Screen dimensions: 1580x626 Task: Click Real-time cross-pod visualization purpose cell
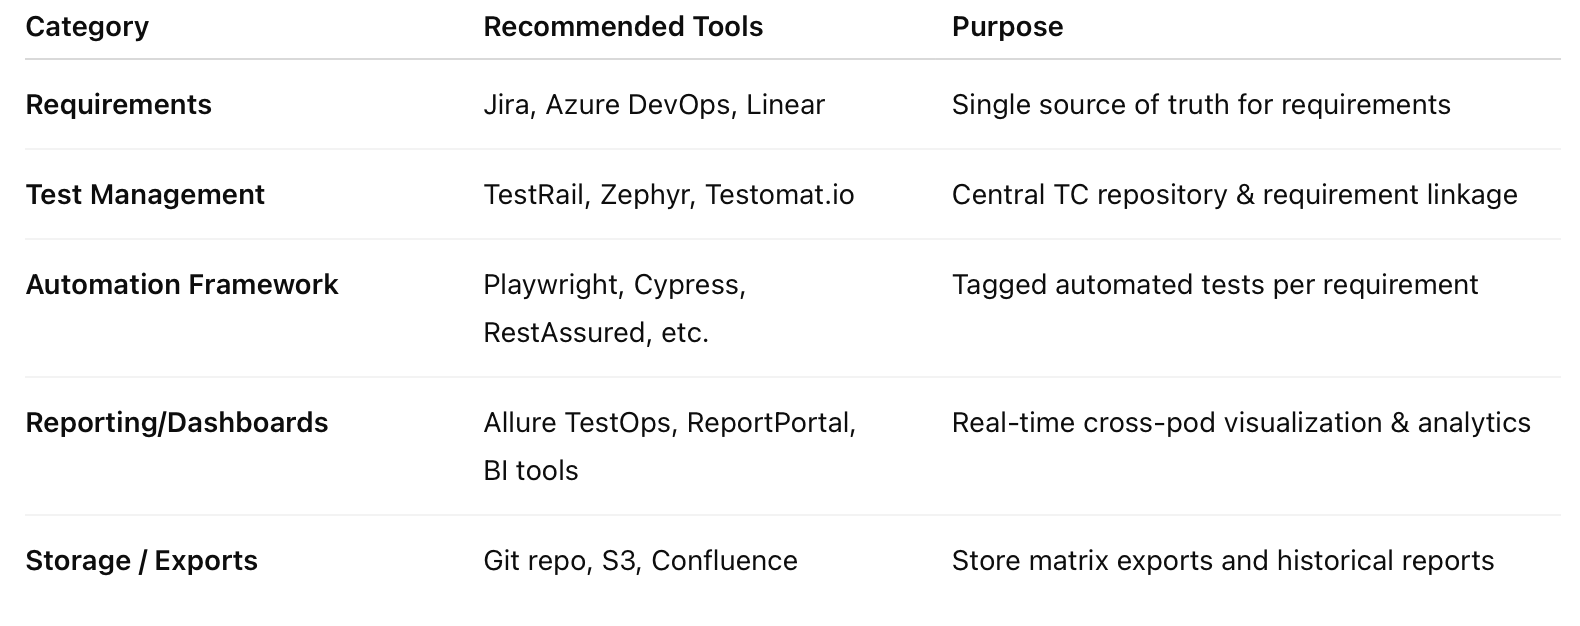coord(1240,423)
